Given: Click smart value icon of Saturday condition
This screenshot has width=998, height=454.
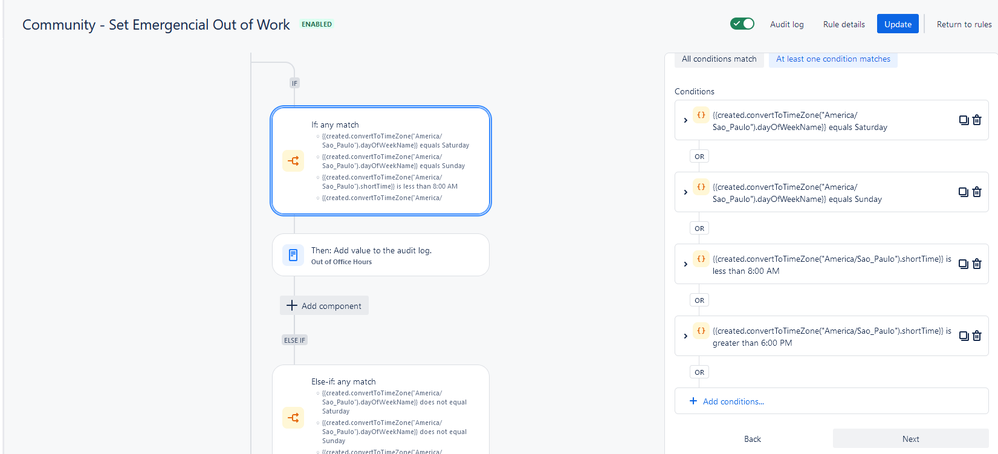Looking at the screenshot, I should 701,115.
